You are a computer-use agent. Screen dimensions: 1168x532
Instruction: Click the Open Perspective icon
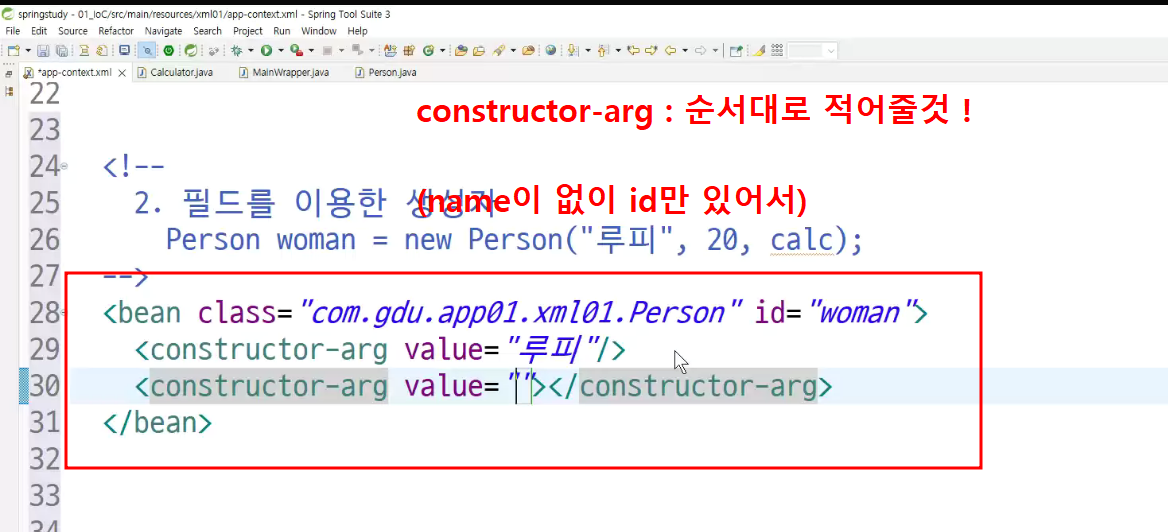[x=736, y=51]
